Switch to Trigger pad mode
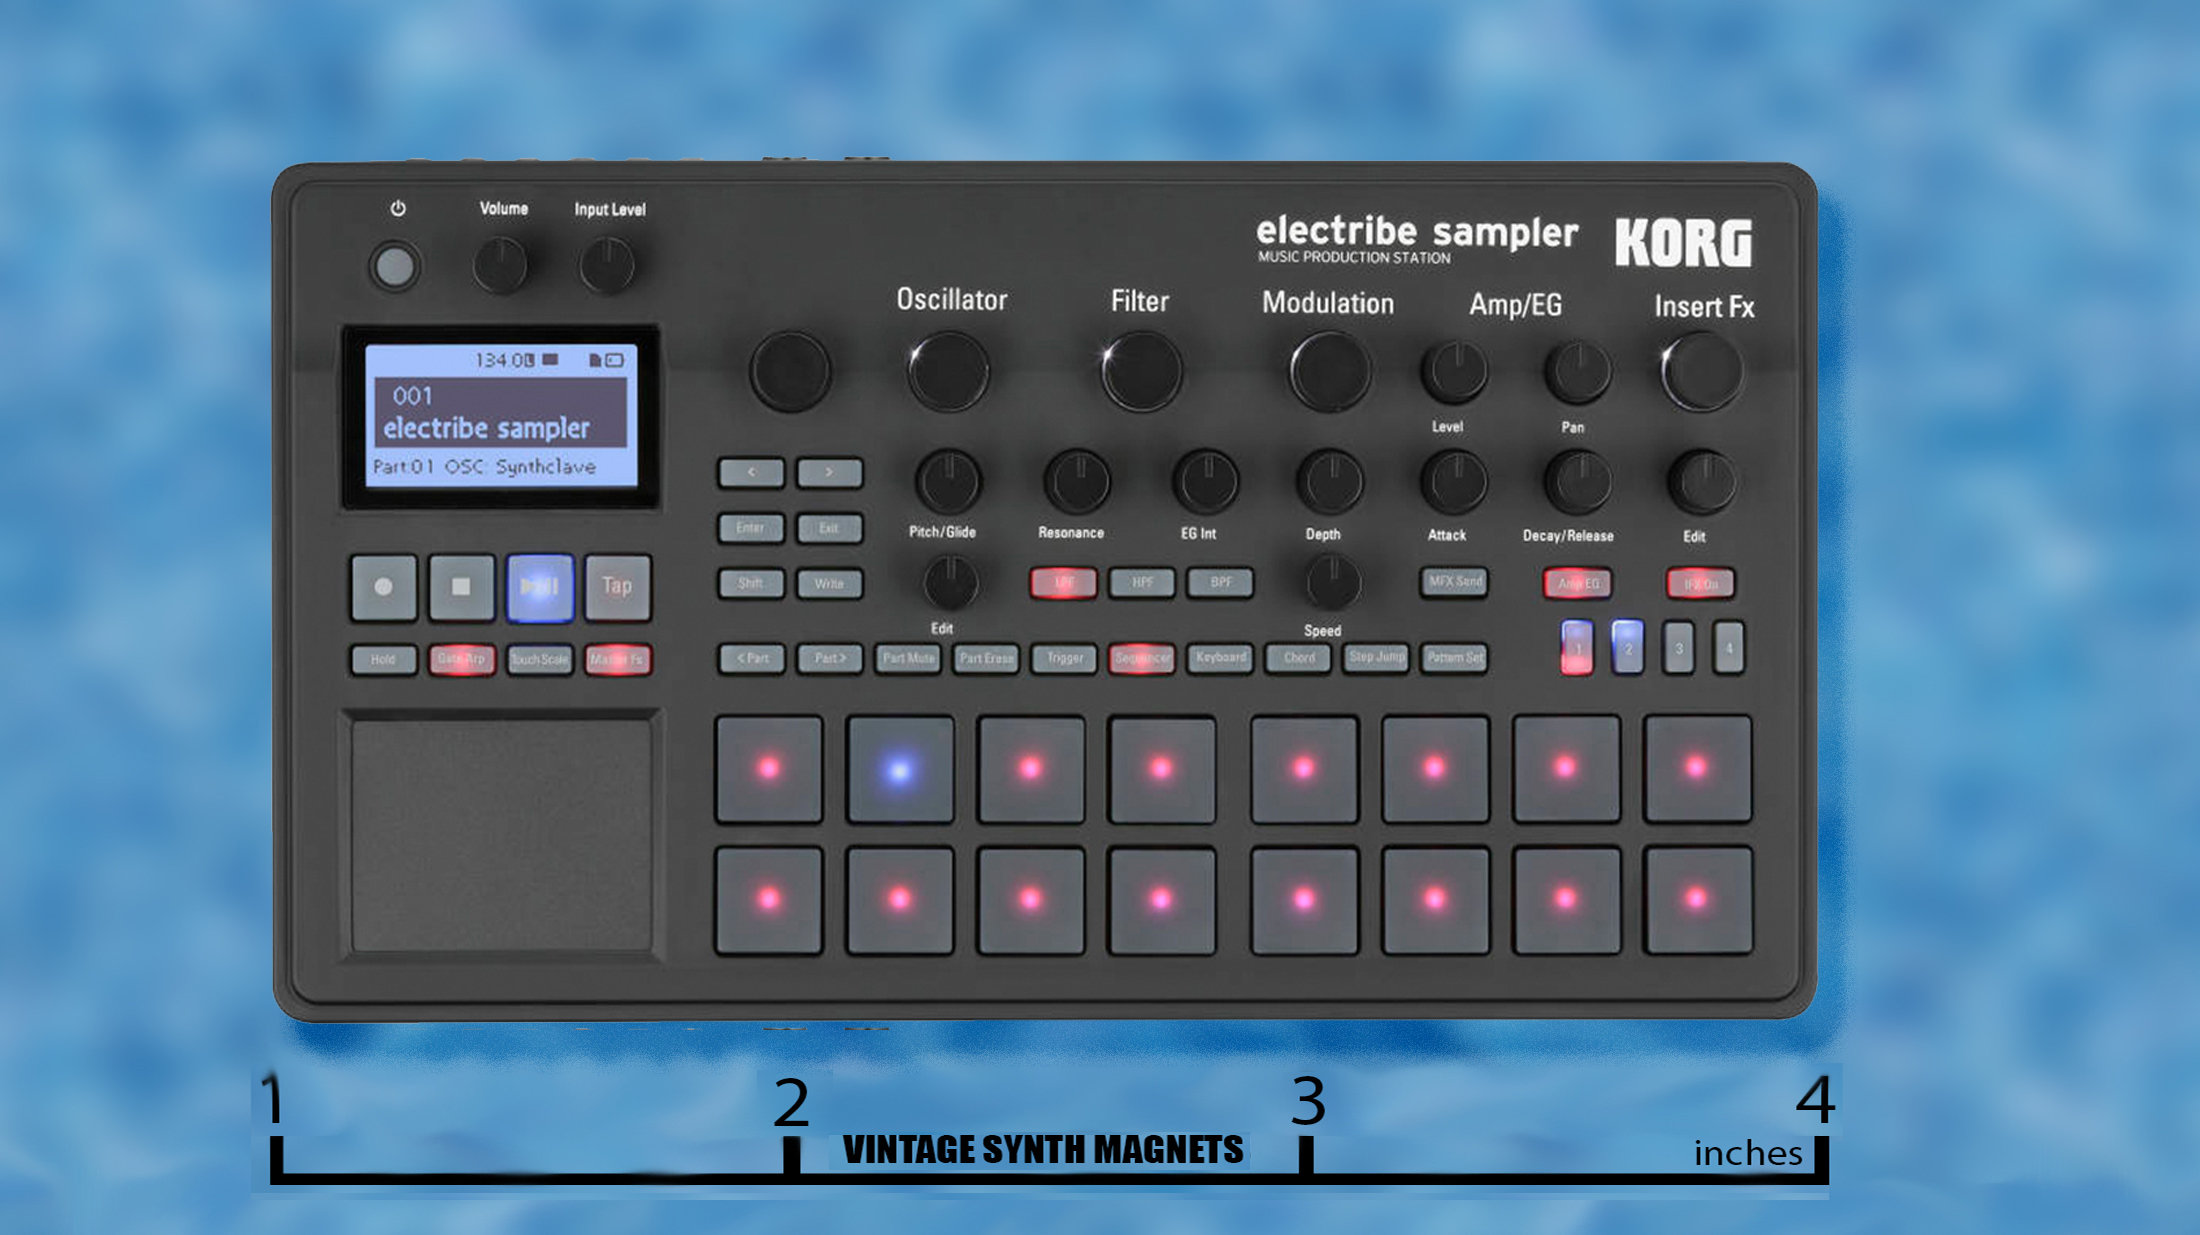2200x1235 pixels. [1064, 658]
